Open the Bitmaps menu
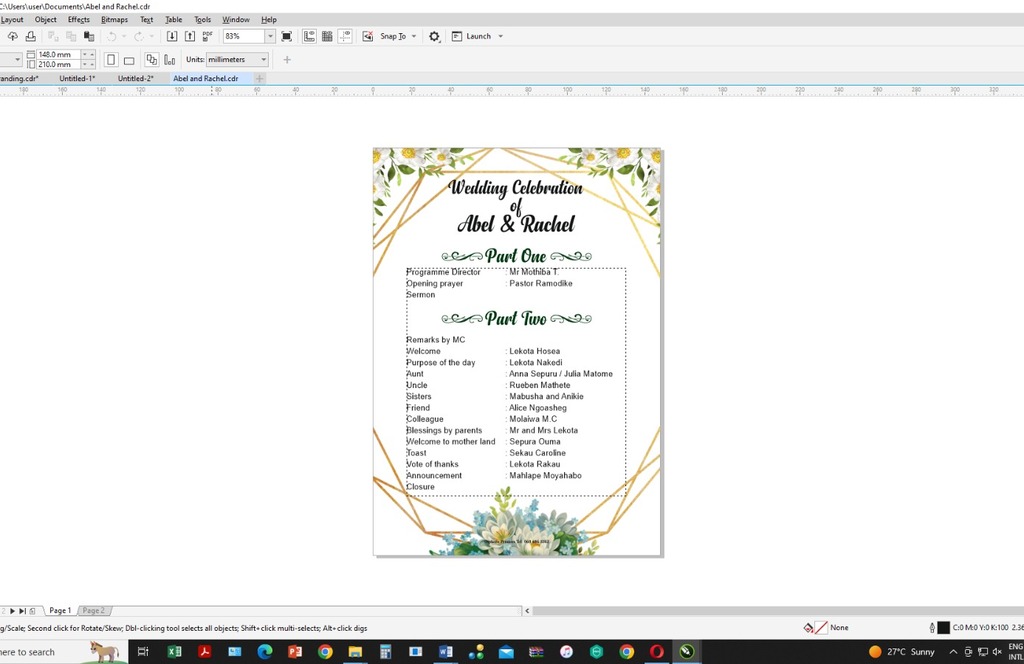 click(114, 19)
